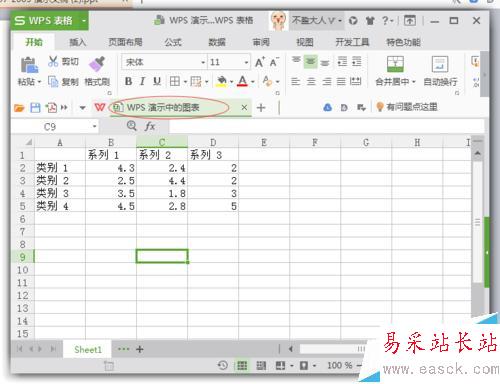Align text to bottom of cell

[325, 62]
